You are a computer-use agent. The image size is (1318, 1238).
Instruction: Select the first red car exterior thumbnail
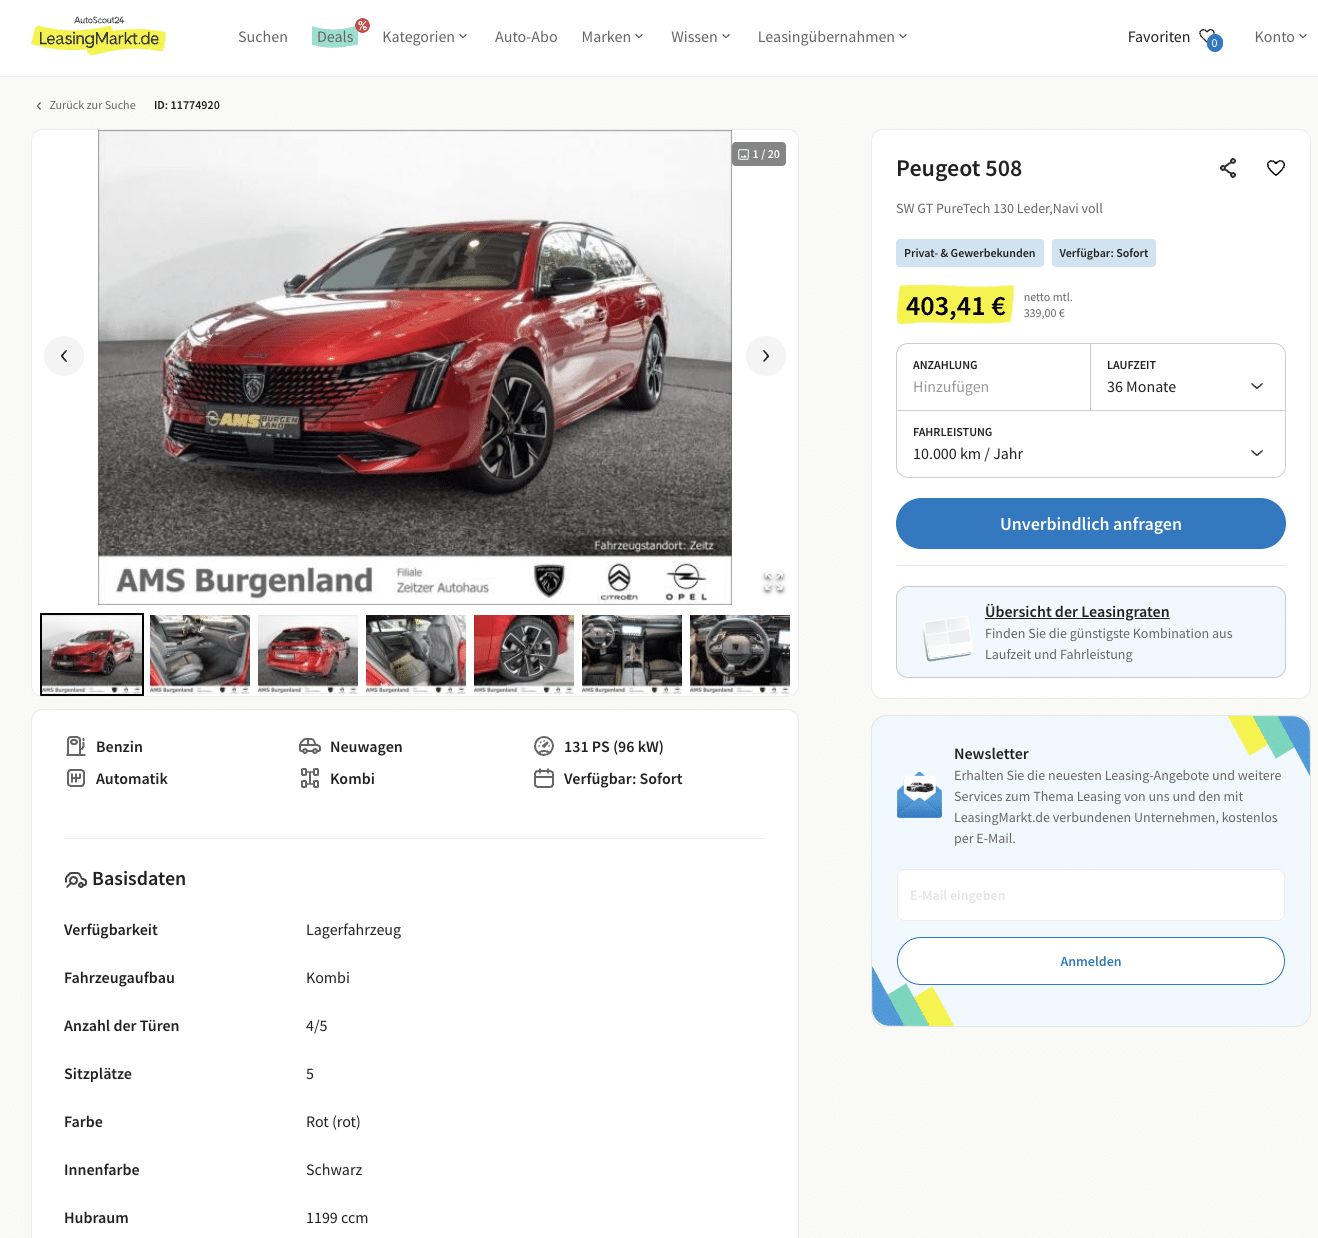click(x=92, y=654)
